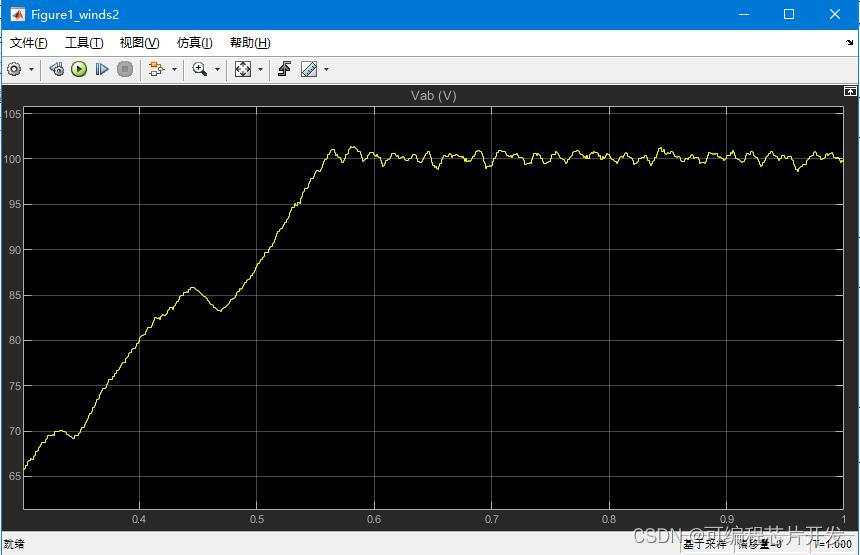This screenshot has width=860, height=555.
Task: Open the 帮助(H) menu
Action: tap(250, 43)
